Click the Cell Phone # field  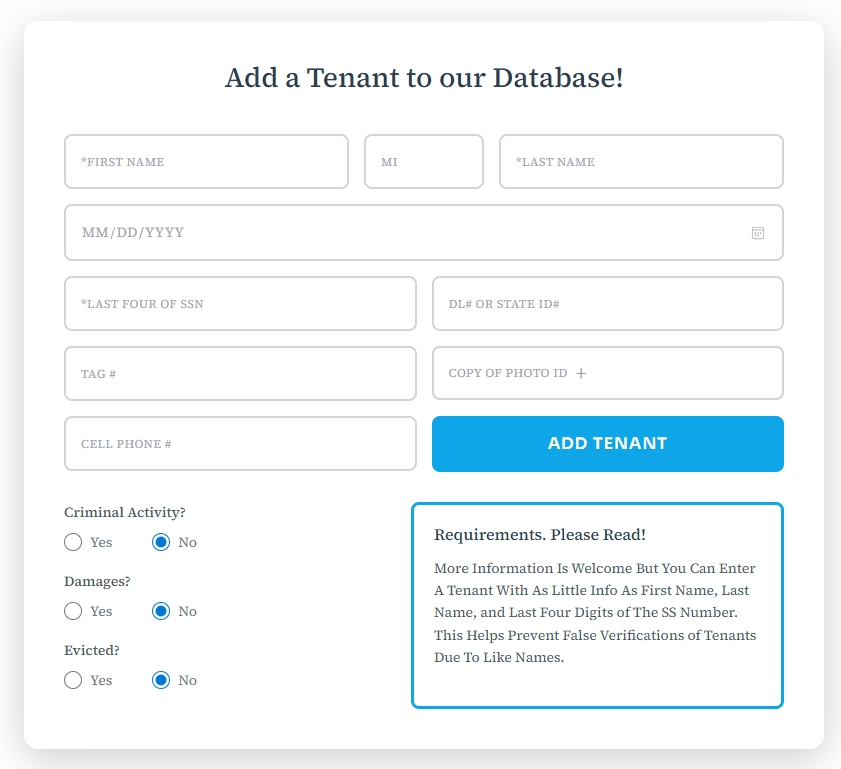tap(240, 443)
